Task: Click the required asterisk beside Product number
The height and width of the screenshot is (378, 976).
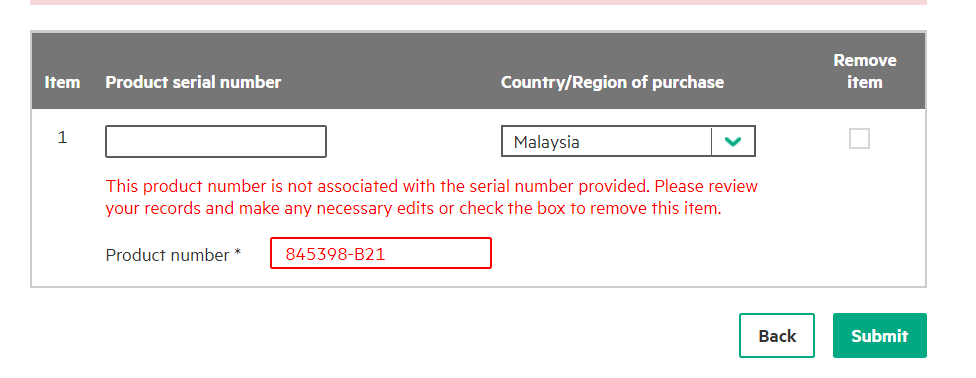Action: 238,253
